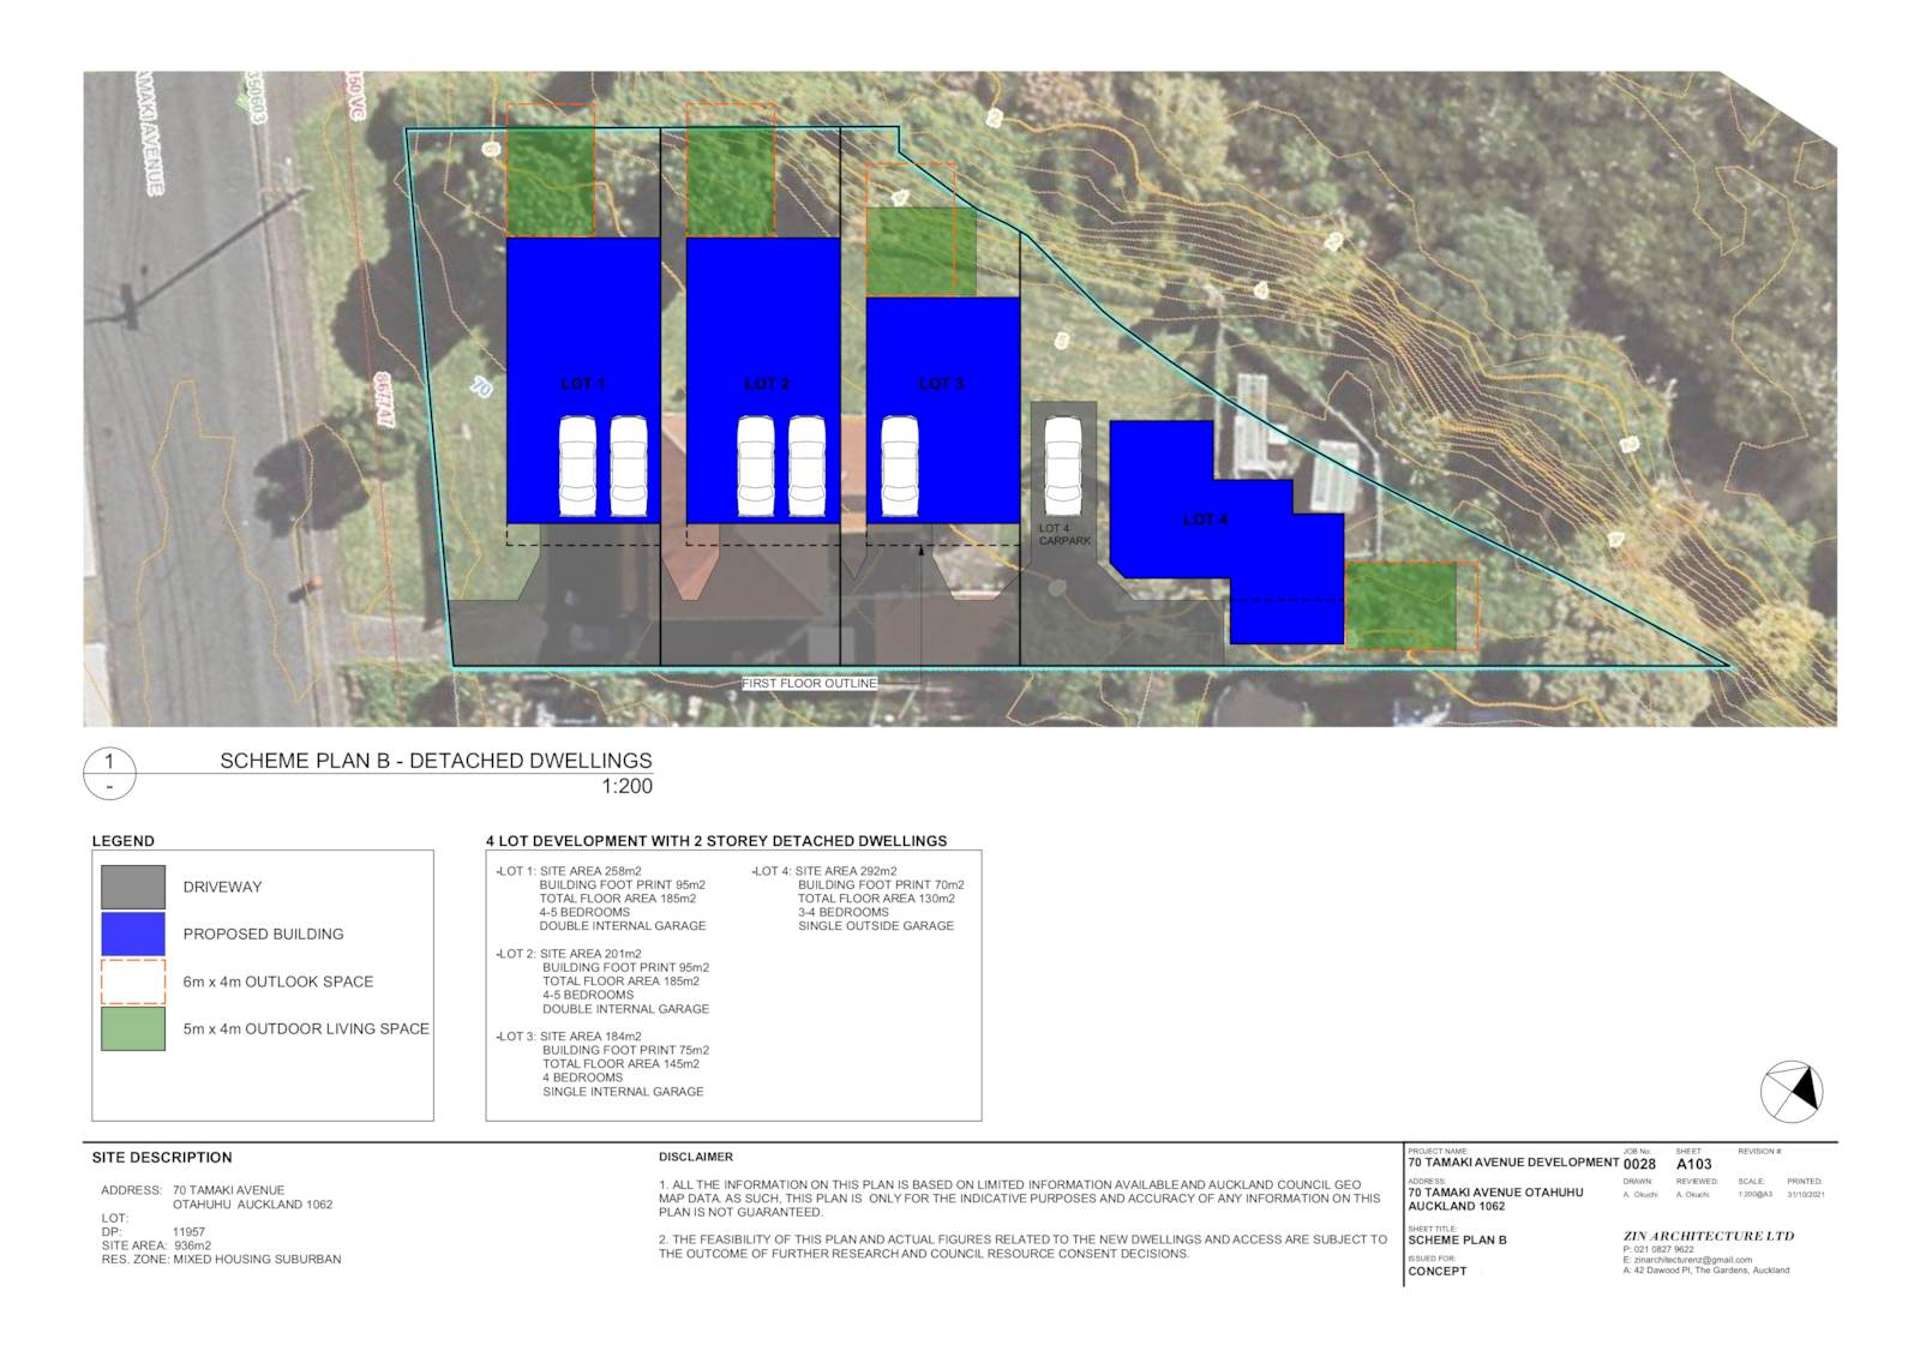Click 'LOT 3: SITE AREA 184m2' text

569,1037
